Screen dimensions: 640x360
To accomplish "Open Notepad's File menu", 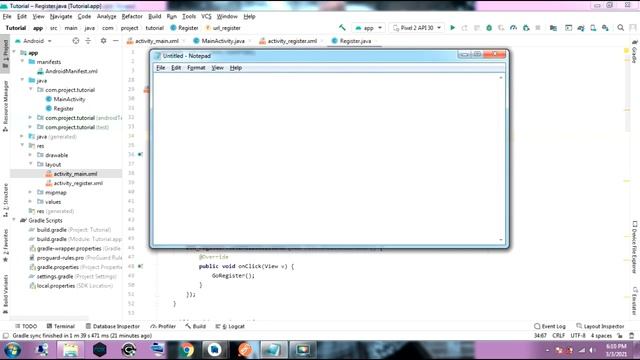I will point(160,68).
